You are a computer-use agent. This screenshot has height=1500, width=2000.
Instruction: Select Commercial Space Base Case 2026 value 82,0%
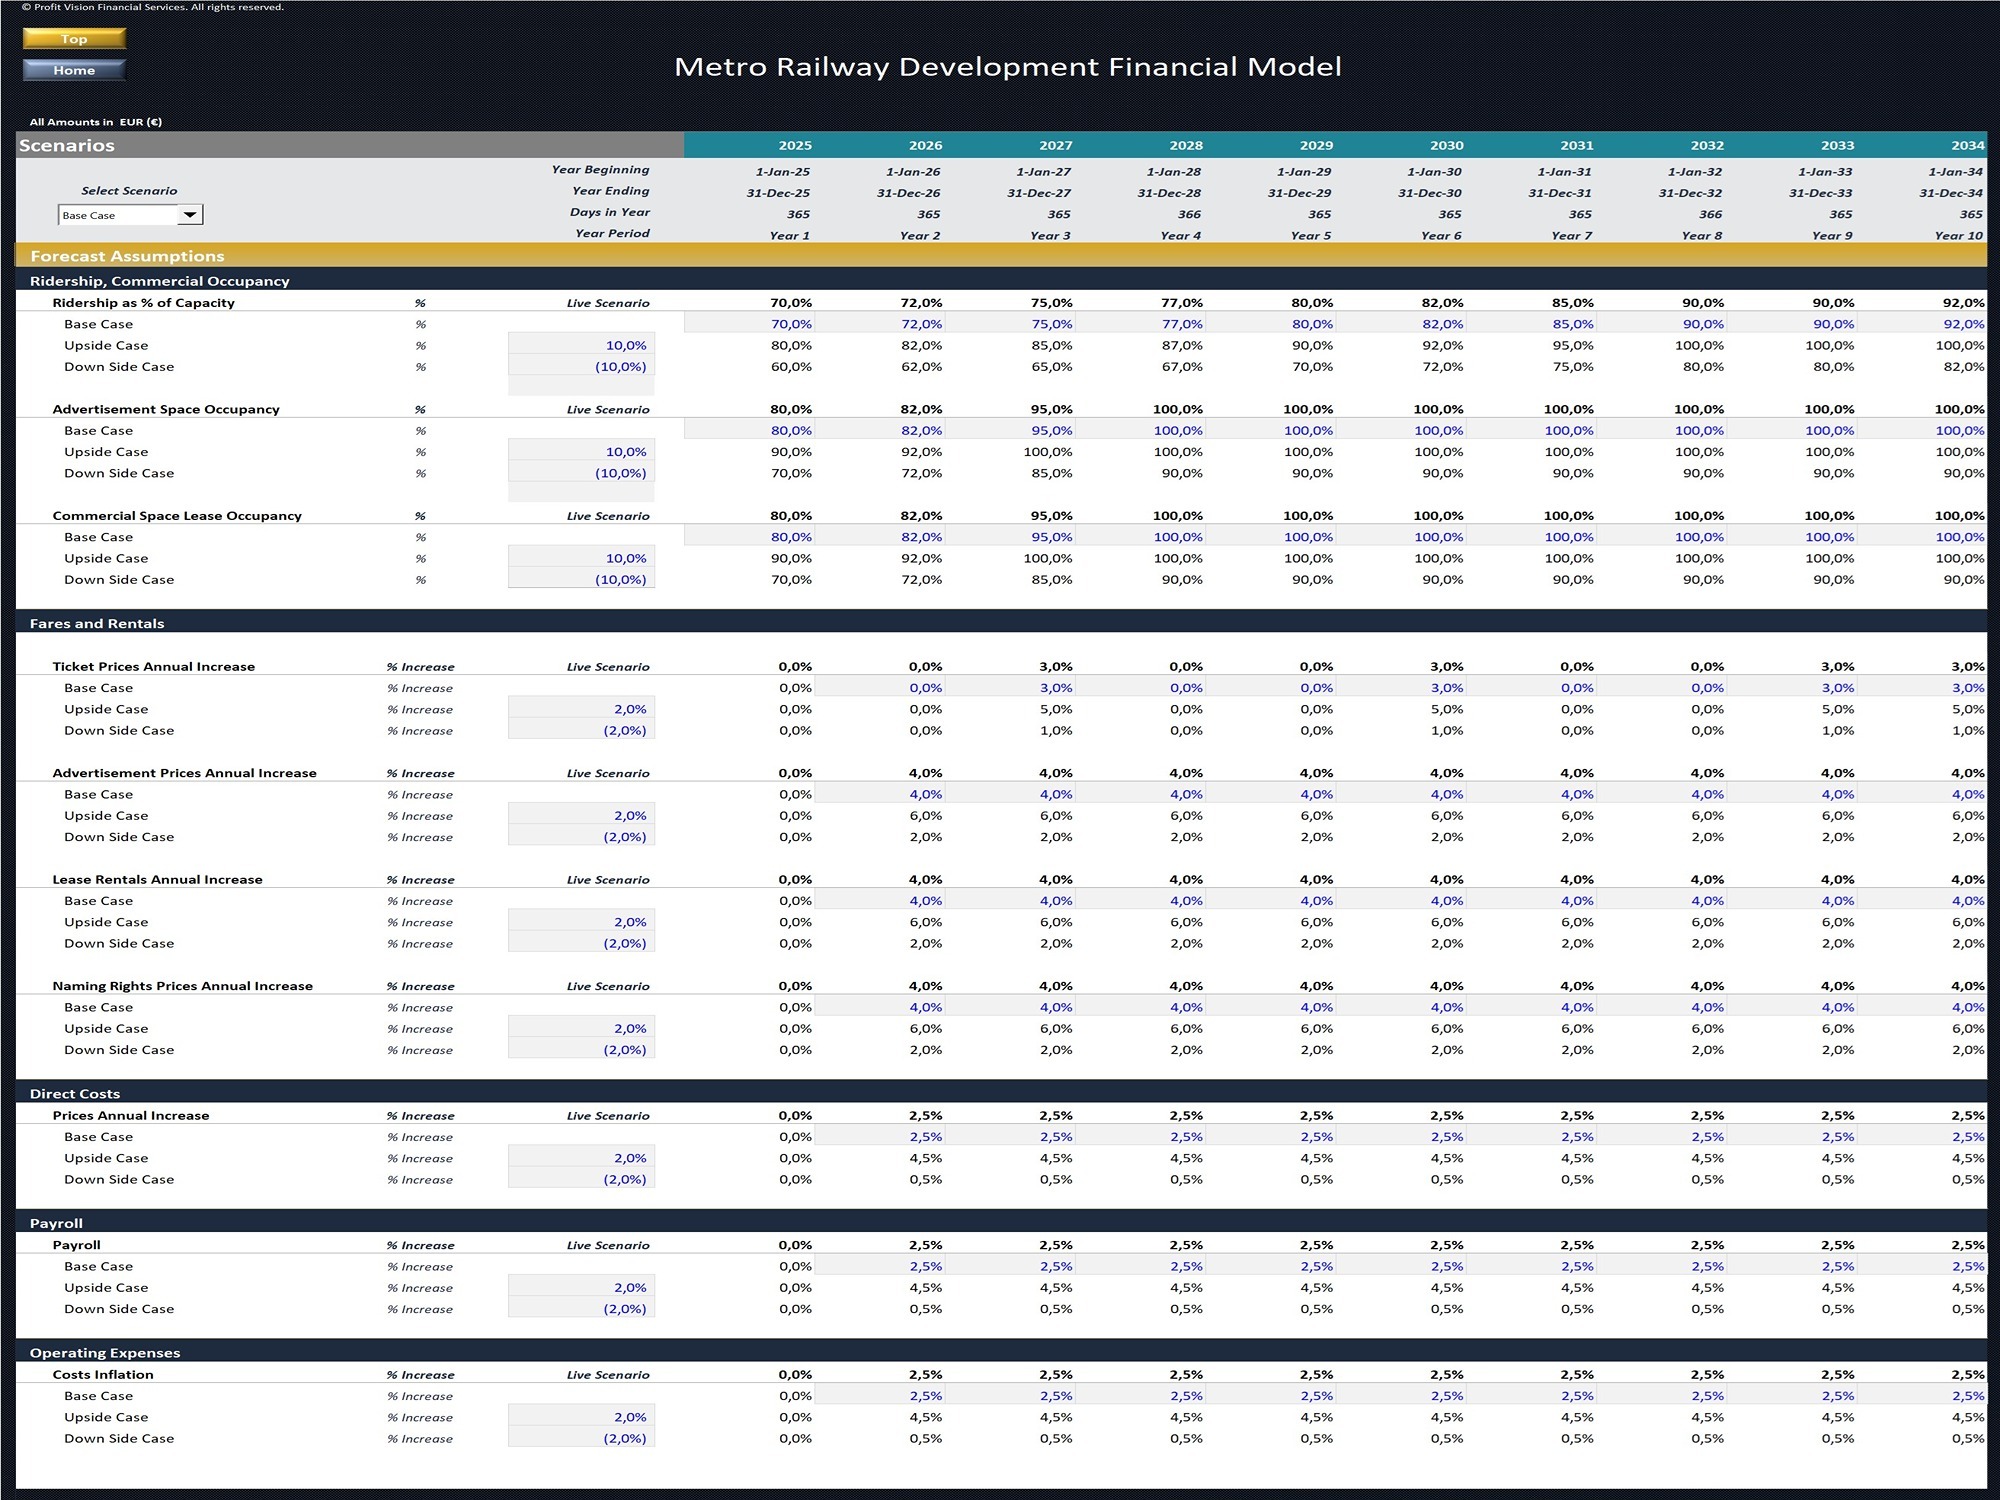point(879,537)
